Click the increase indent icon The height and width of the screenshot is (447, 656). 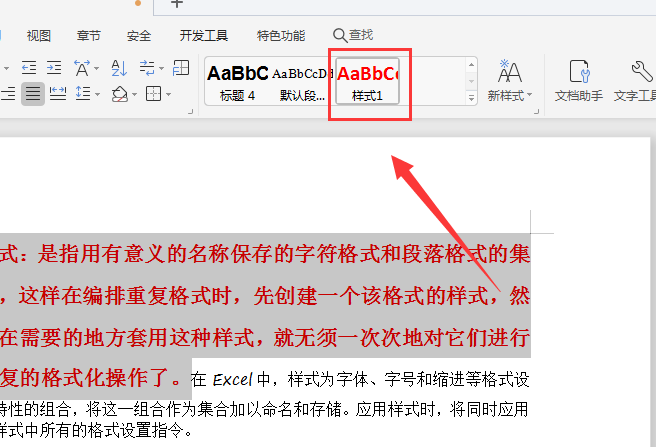53,68
